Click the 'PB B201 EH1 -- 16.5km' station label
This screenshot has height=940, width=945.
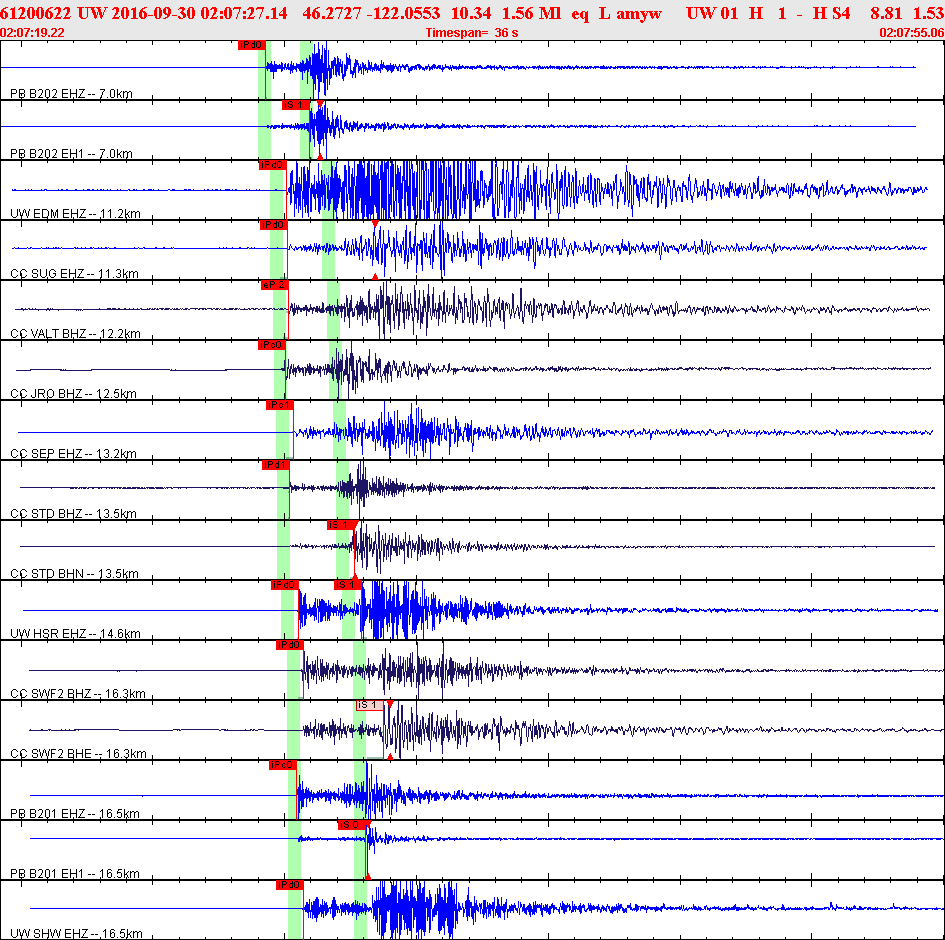[x=75, y=874]
